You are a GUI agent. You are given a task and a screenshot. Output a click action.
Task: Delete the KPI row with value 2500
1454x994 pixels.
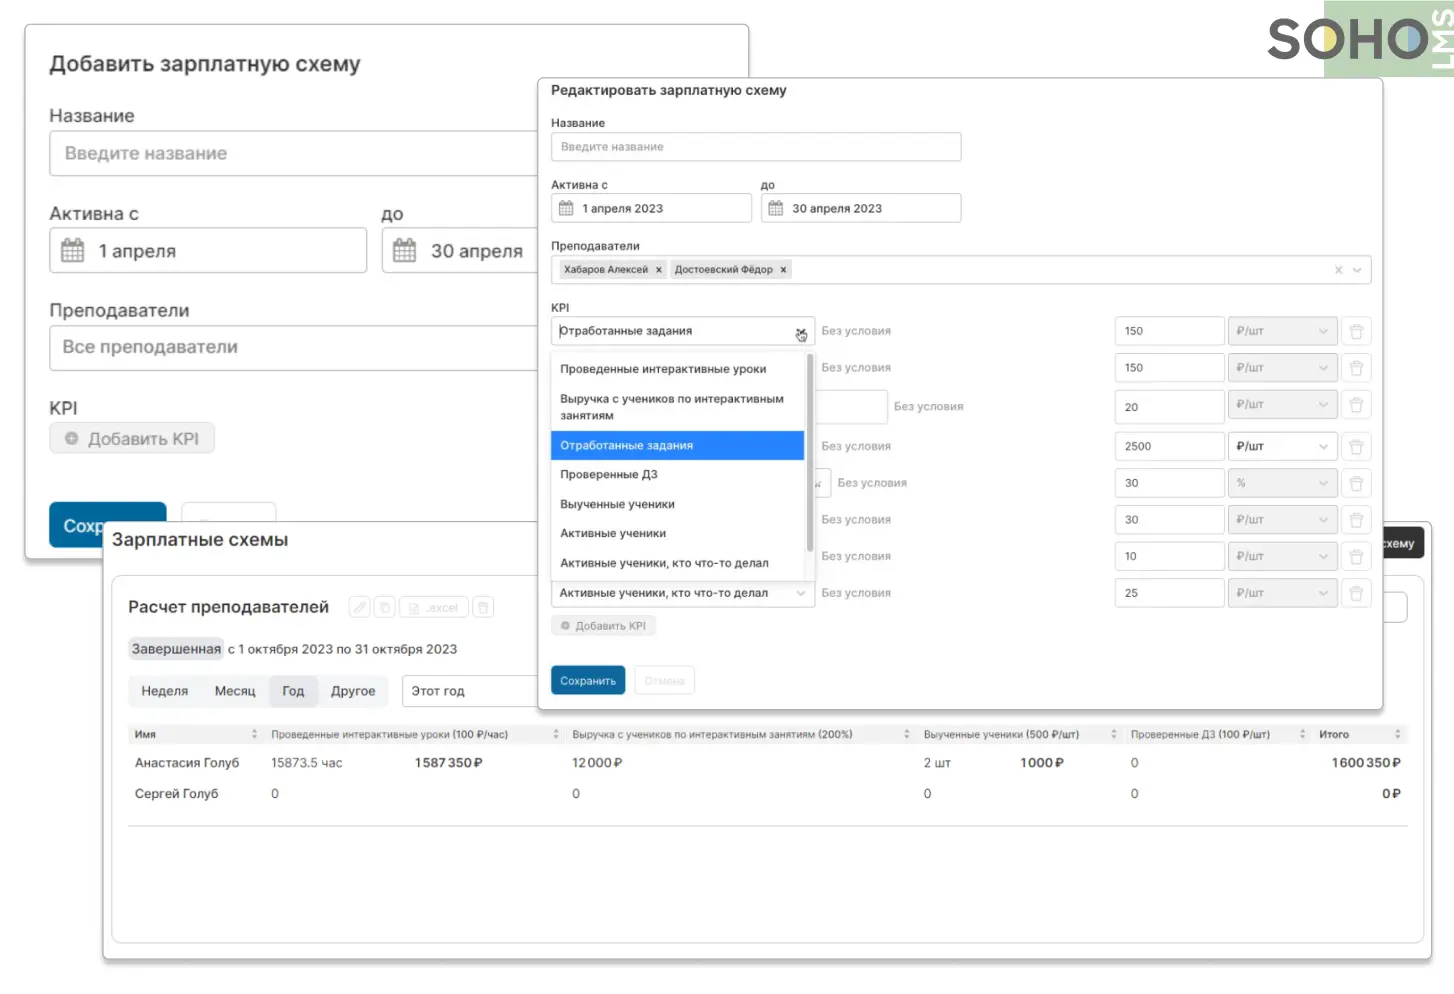tap(1356, 446)
